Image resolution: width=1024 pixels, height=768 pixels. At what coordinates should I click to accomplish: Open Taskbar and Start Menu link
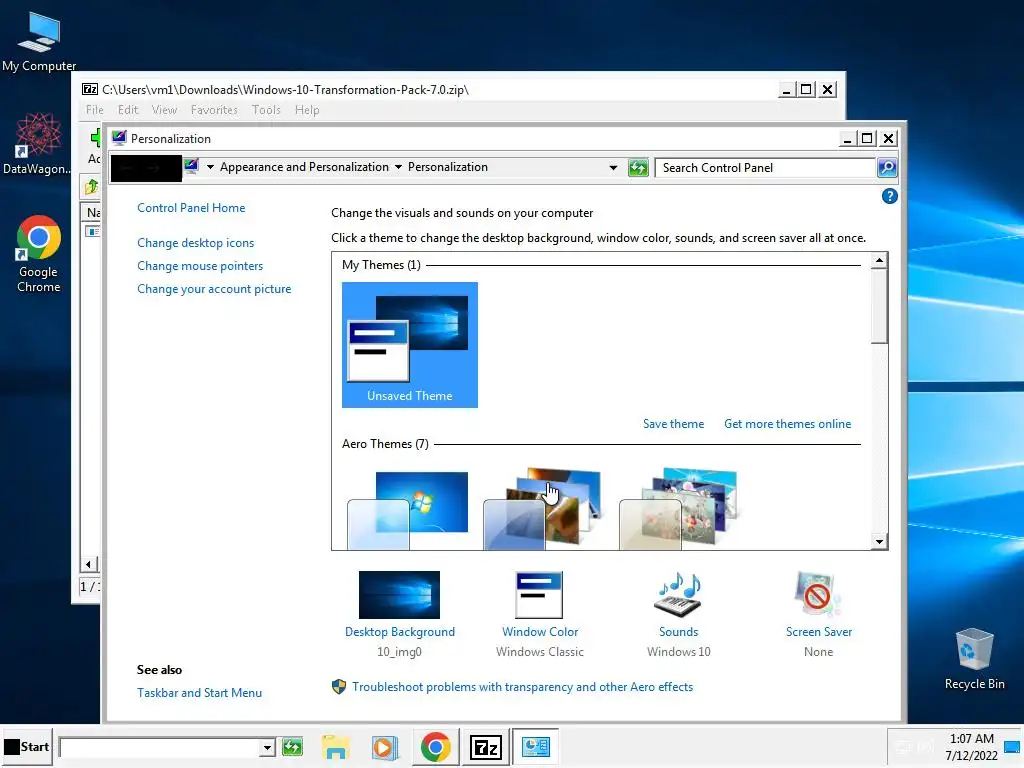[199, 693]
